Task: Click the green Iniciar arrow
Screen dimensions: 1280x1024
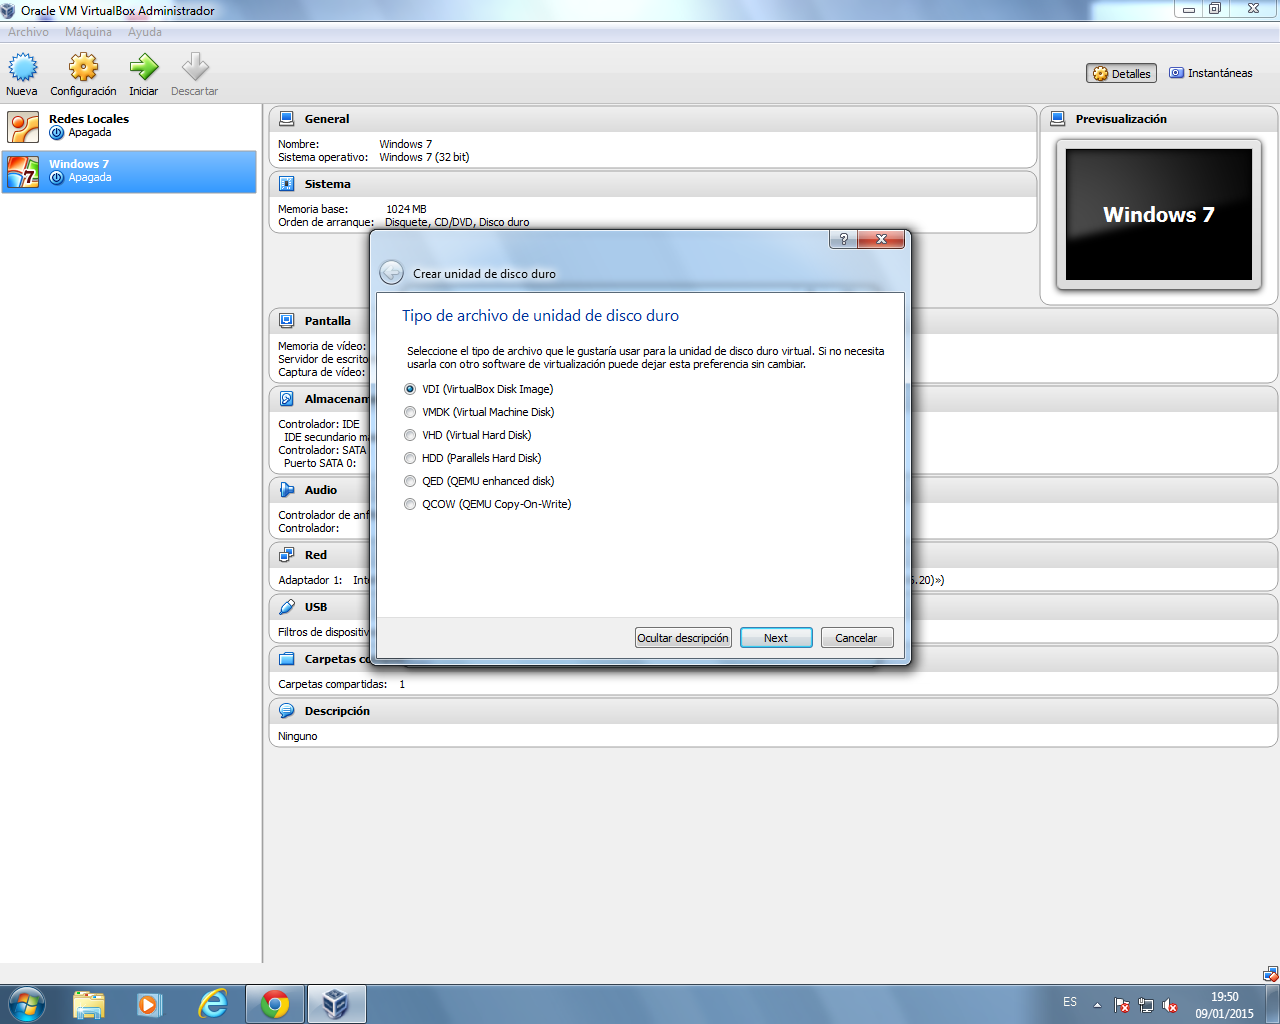Action: 143,67
